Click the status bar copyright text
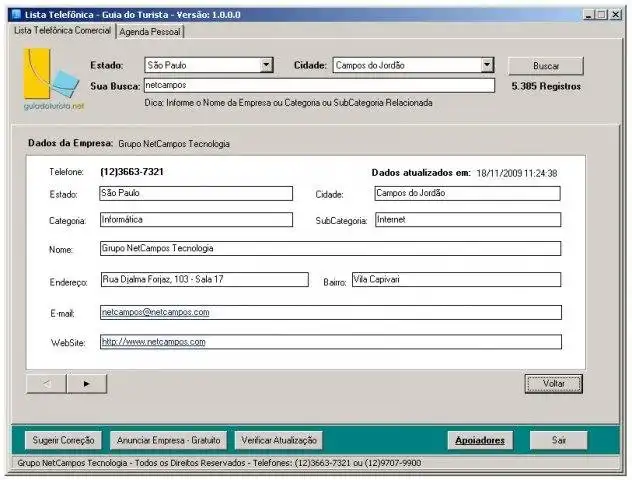The height and width of the screenshot is (480, 632). [x=219, y=463]
